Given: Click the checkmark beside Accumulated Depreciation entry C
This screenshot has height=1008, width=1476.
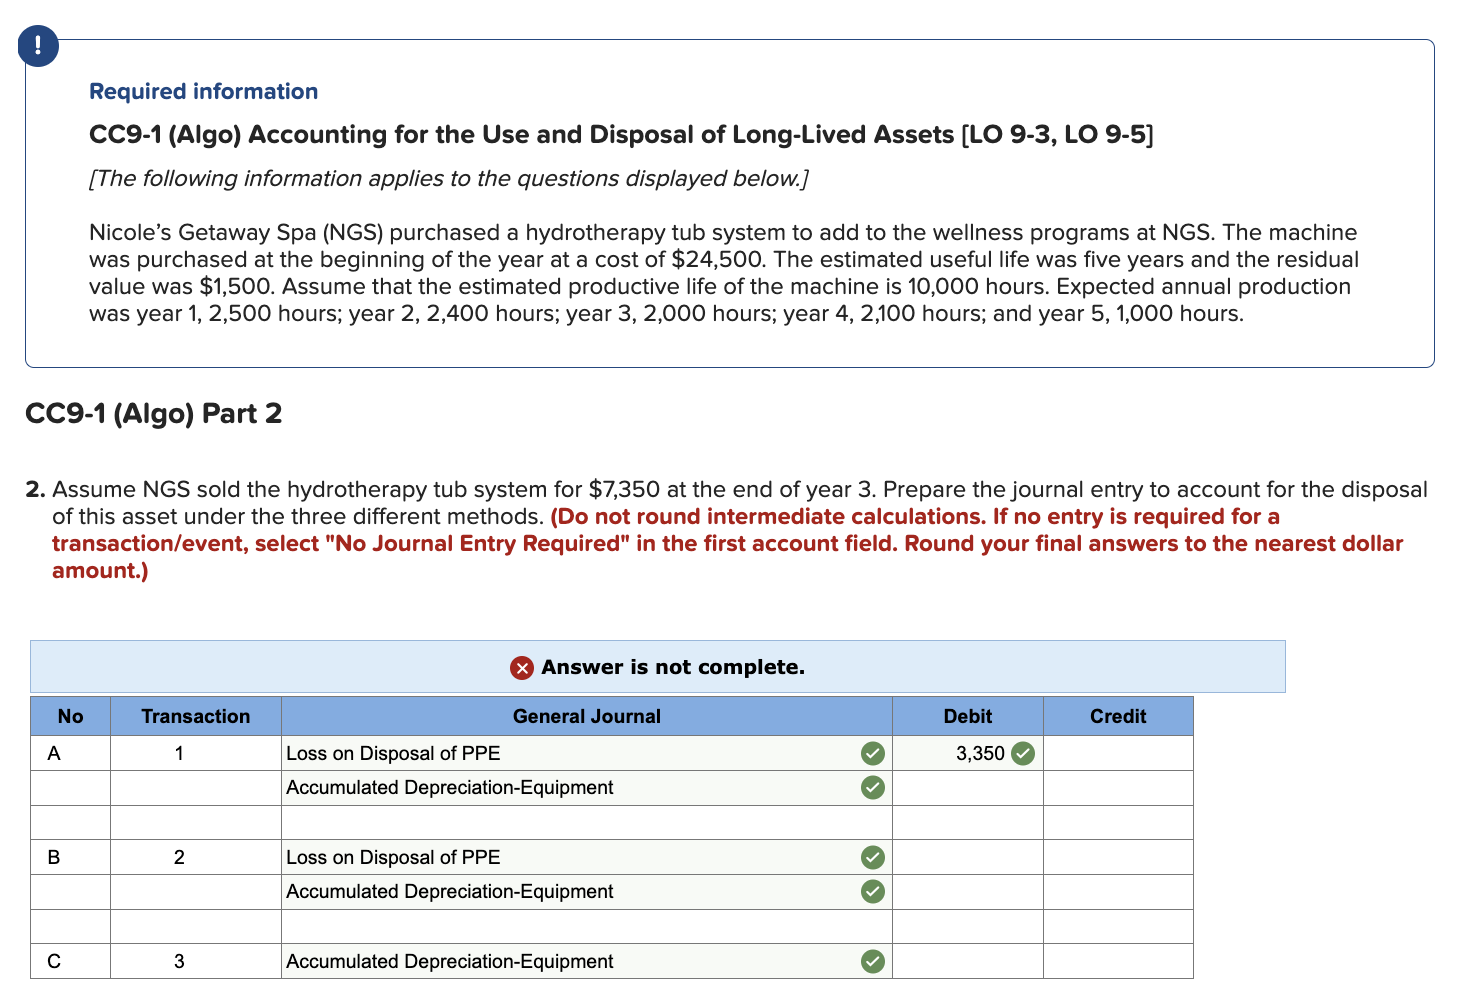Looking at the screenshot, I should coord(871,962).
